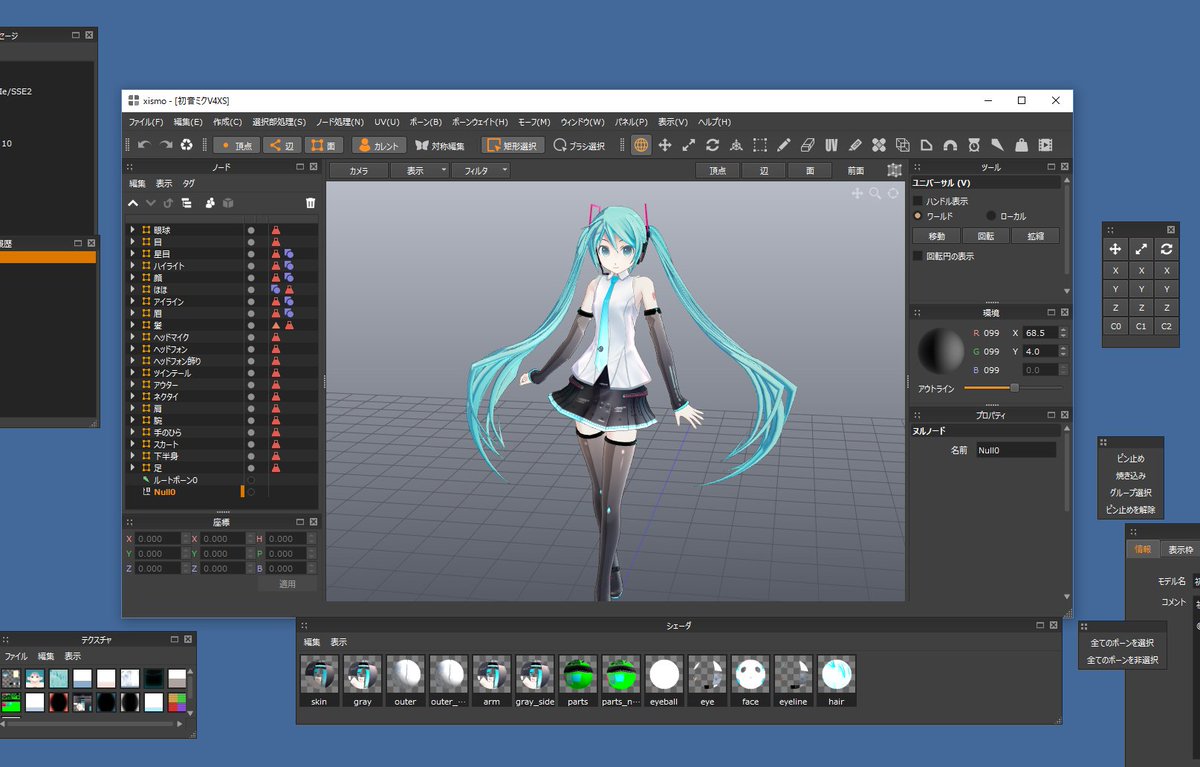This screenshot has width=1200, height=767.
Task: Click the redo arrow in main toolbar
Action: coord(165,145)
